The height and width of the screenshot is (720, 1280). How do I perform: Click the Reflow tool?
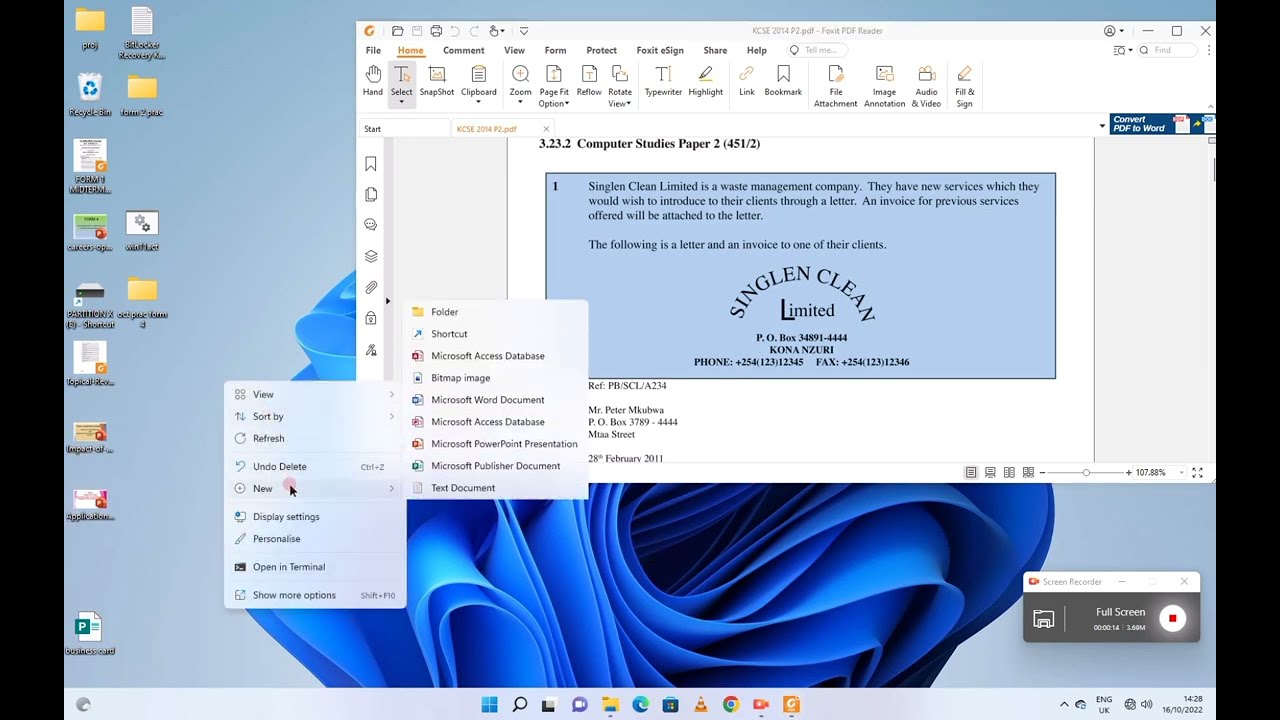click(x=589, y=81)
